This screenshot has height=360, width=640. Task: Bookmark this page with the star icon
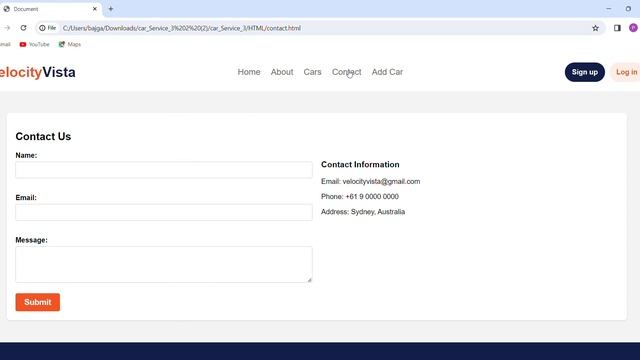coord(595,28)
